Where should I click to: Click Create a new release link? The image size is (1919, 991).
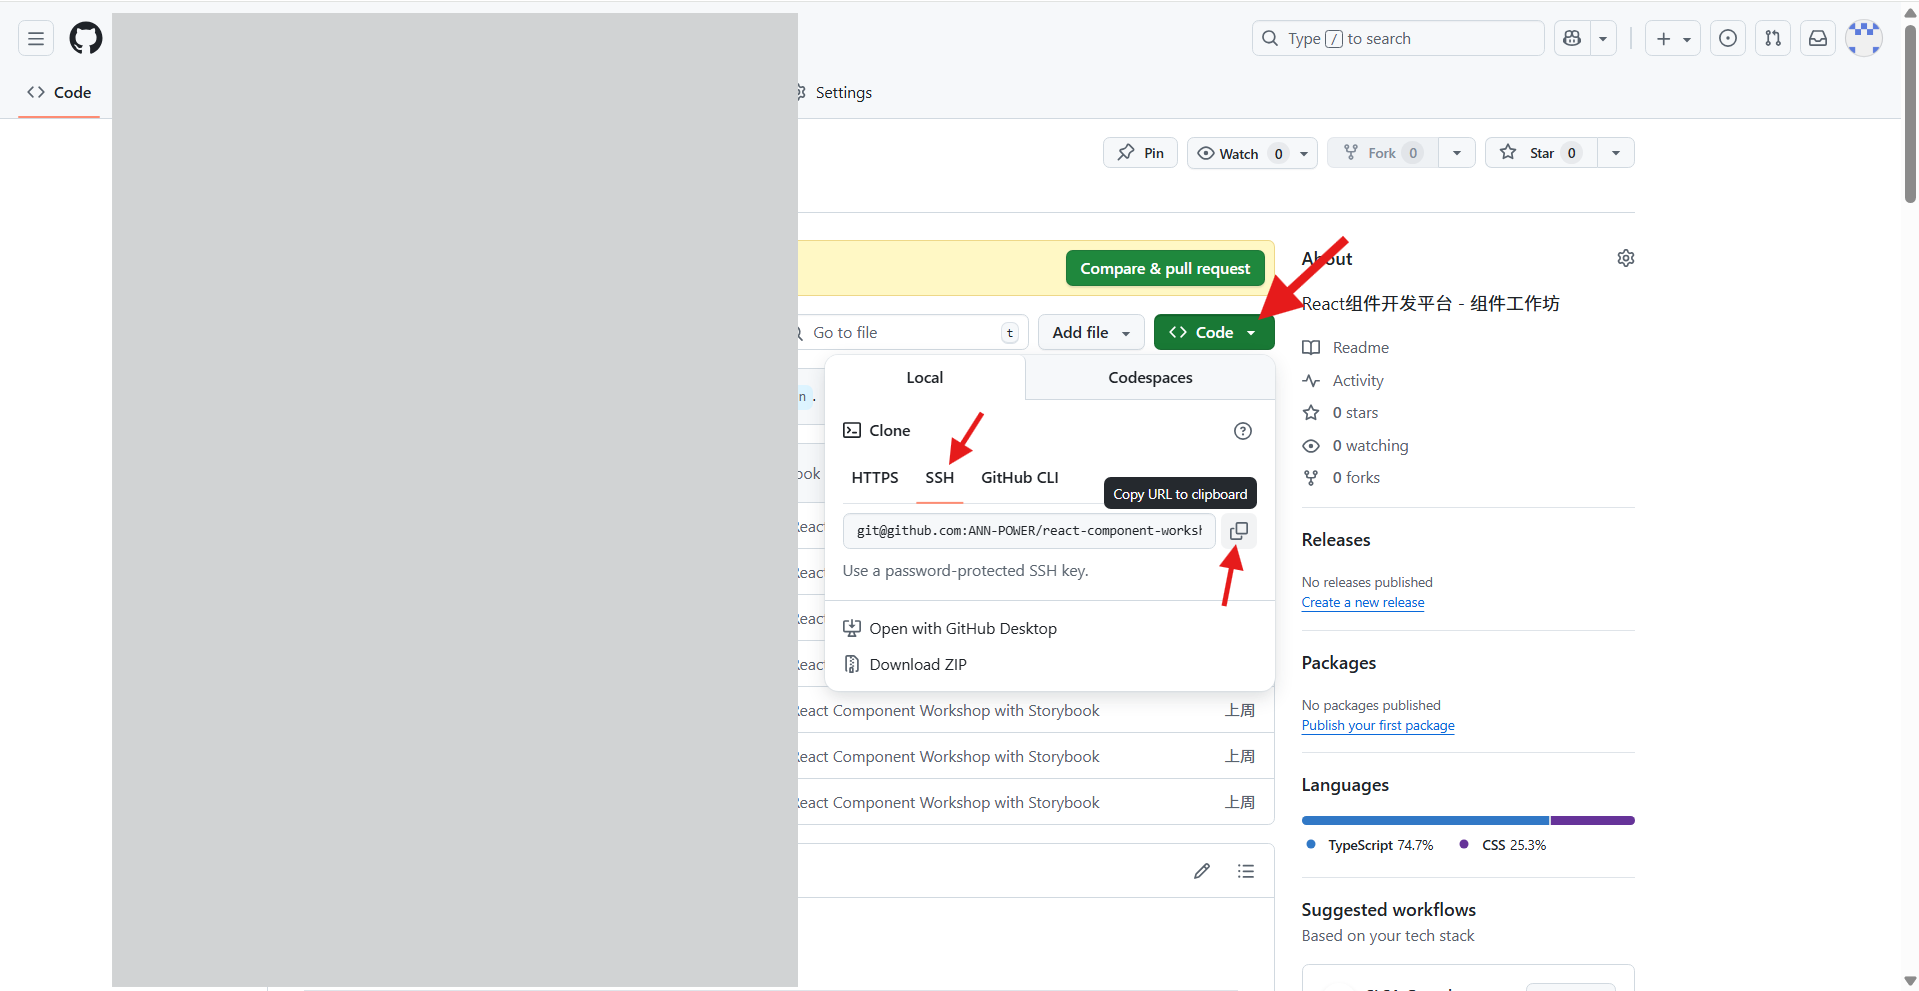(1363, 602)
